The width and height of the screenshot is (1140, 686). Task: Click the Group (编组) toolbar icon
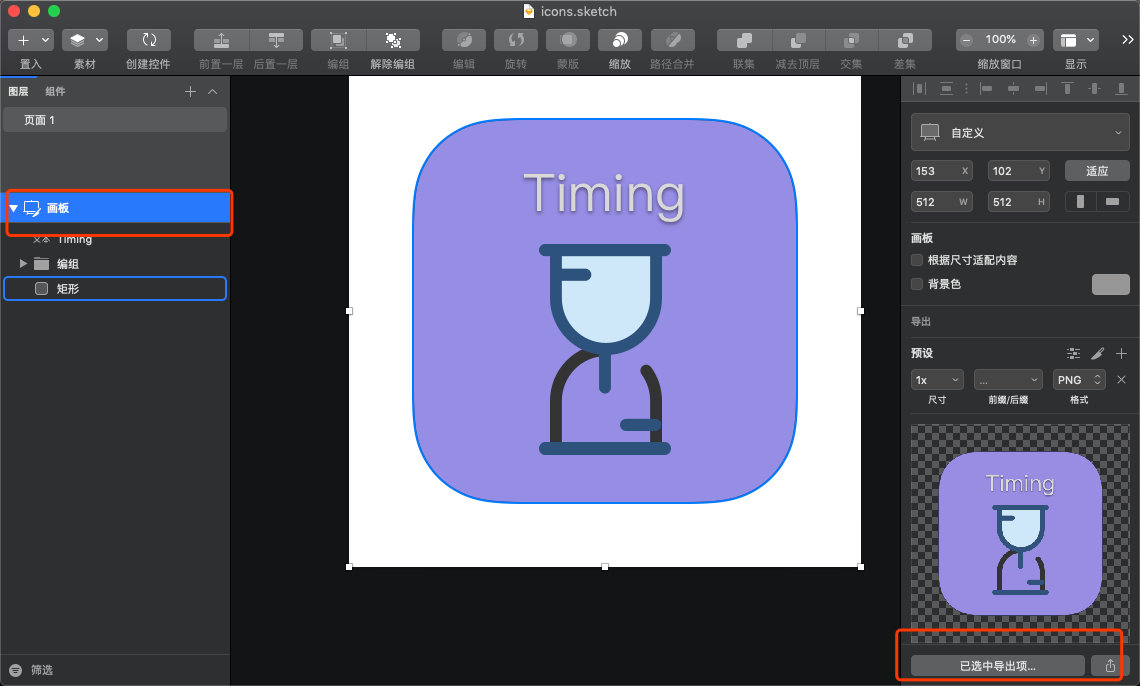[x=338, y=40]
